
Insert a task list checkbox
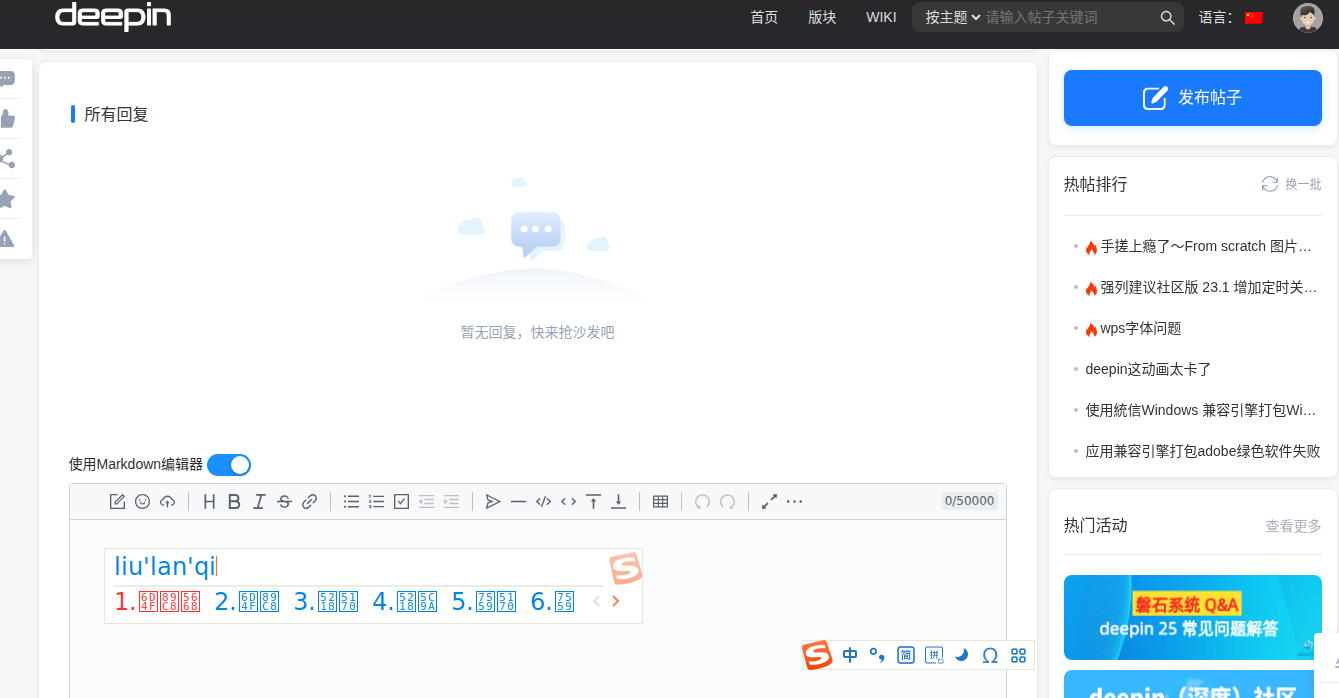(x=401, y=501)
